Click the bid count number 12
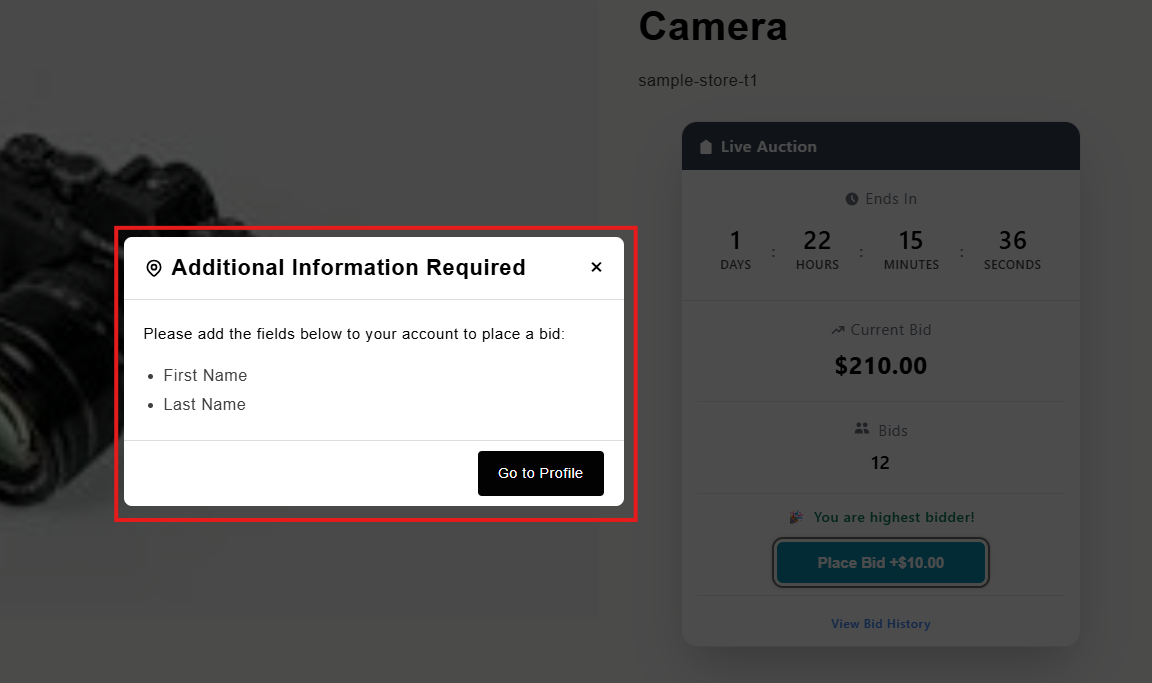The height and width of the screenshot is (683, 1152). pyautogui.click(x=880, y=463)
